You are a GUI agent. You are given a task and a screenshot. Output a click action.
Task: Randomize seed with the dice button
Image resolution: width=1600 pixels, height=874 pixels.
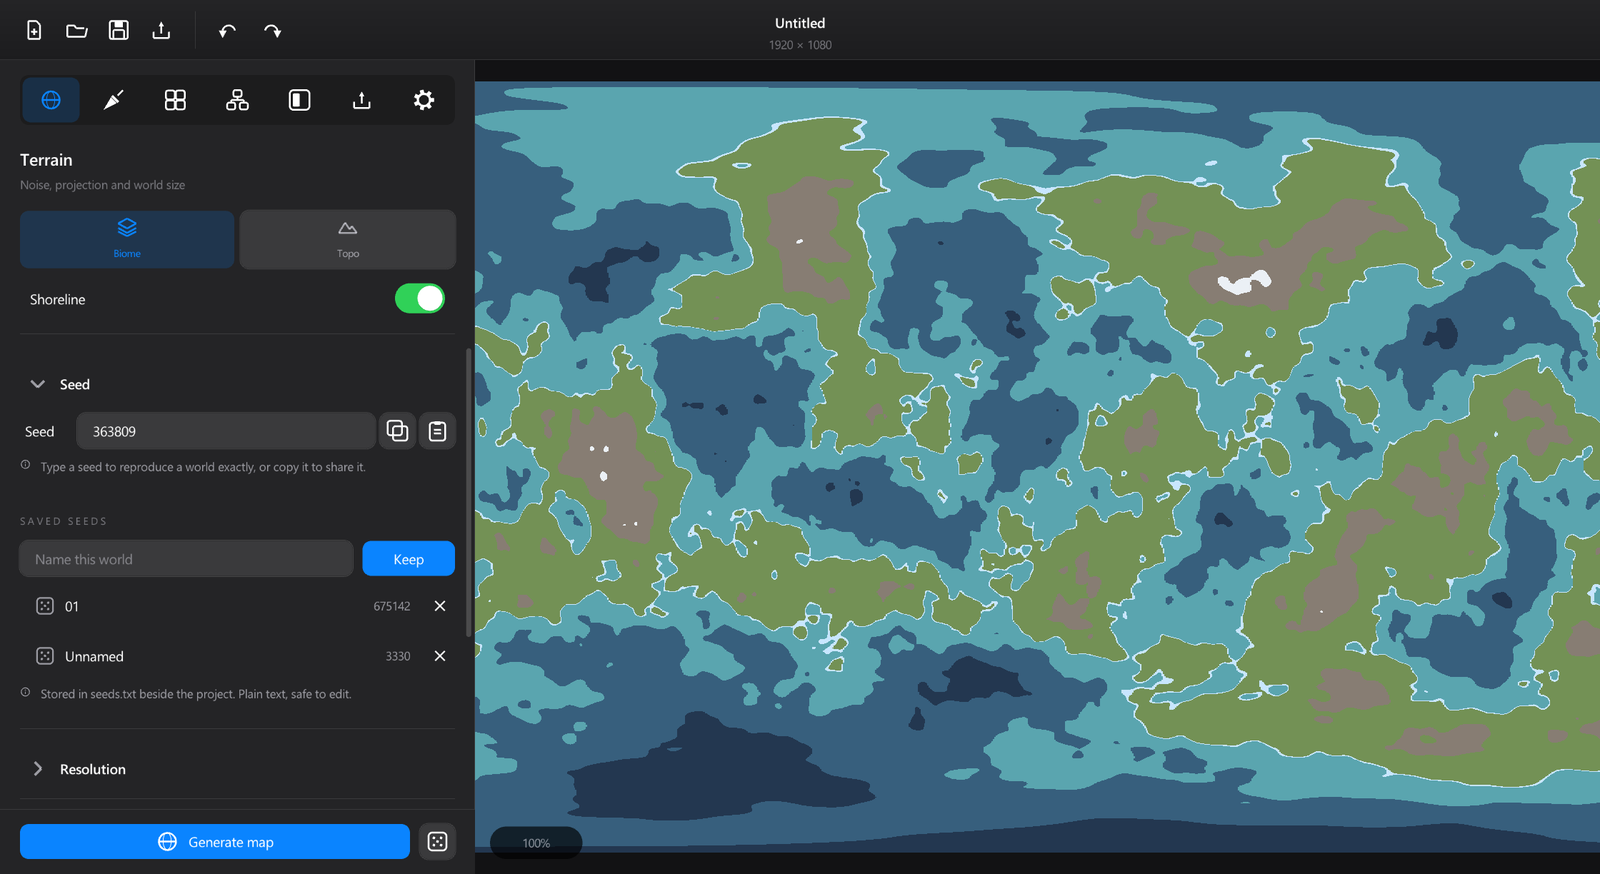click(x=437, y=842)
